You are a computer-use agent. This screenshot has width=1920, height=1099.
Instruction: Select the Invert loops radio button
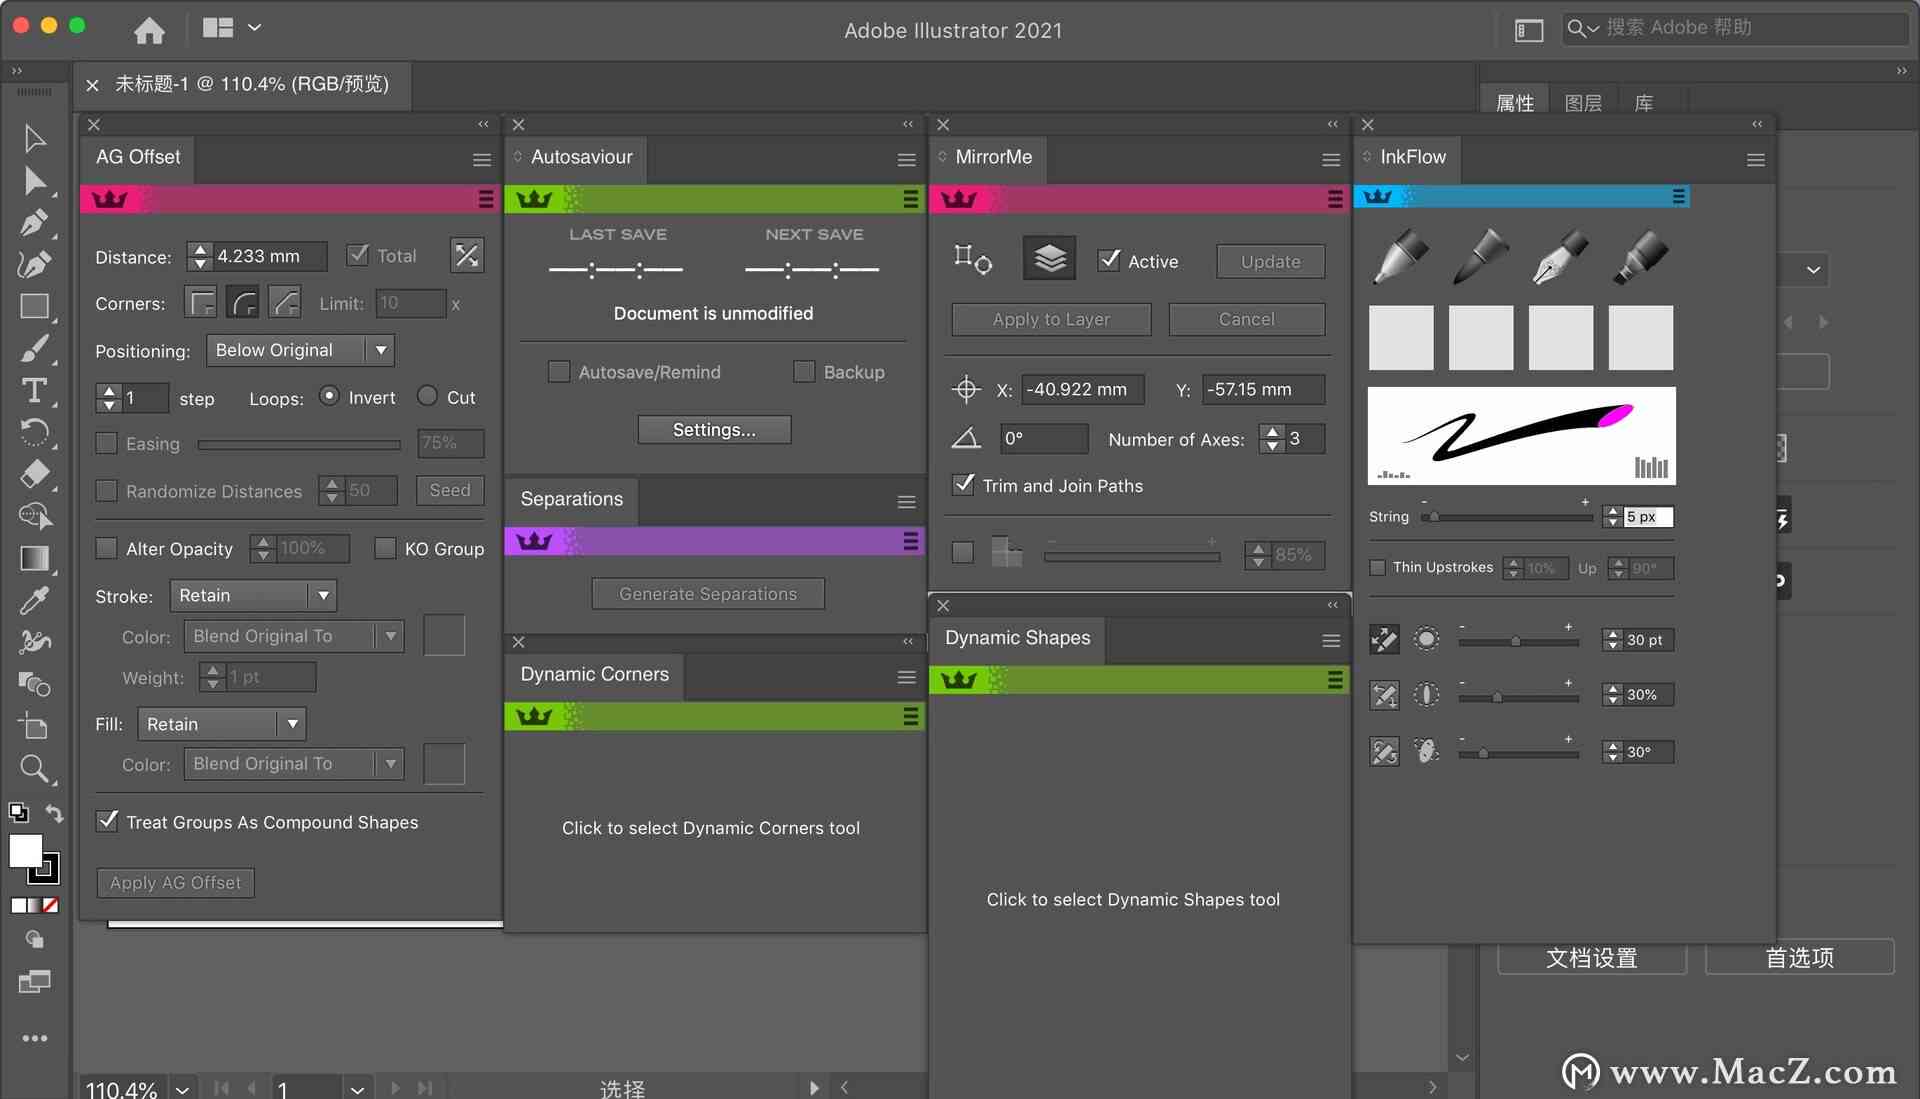pos(329,396)
